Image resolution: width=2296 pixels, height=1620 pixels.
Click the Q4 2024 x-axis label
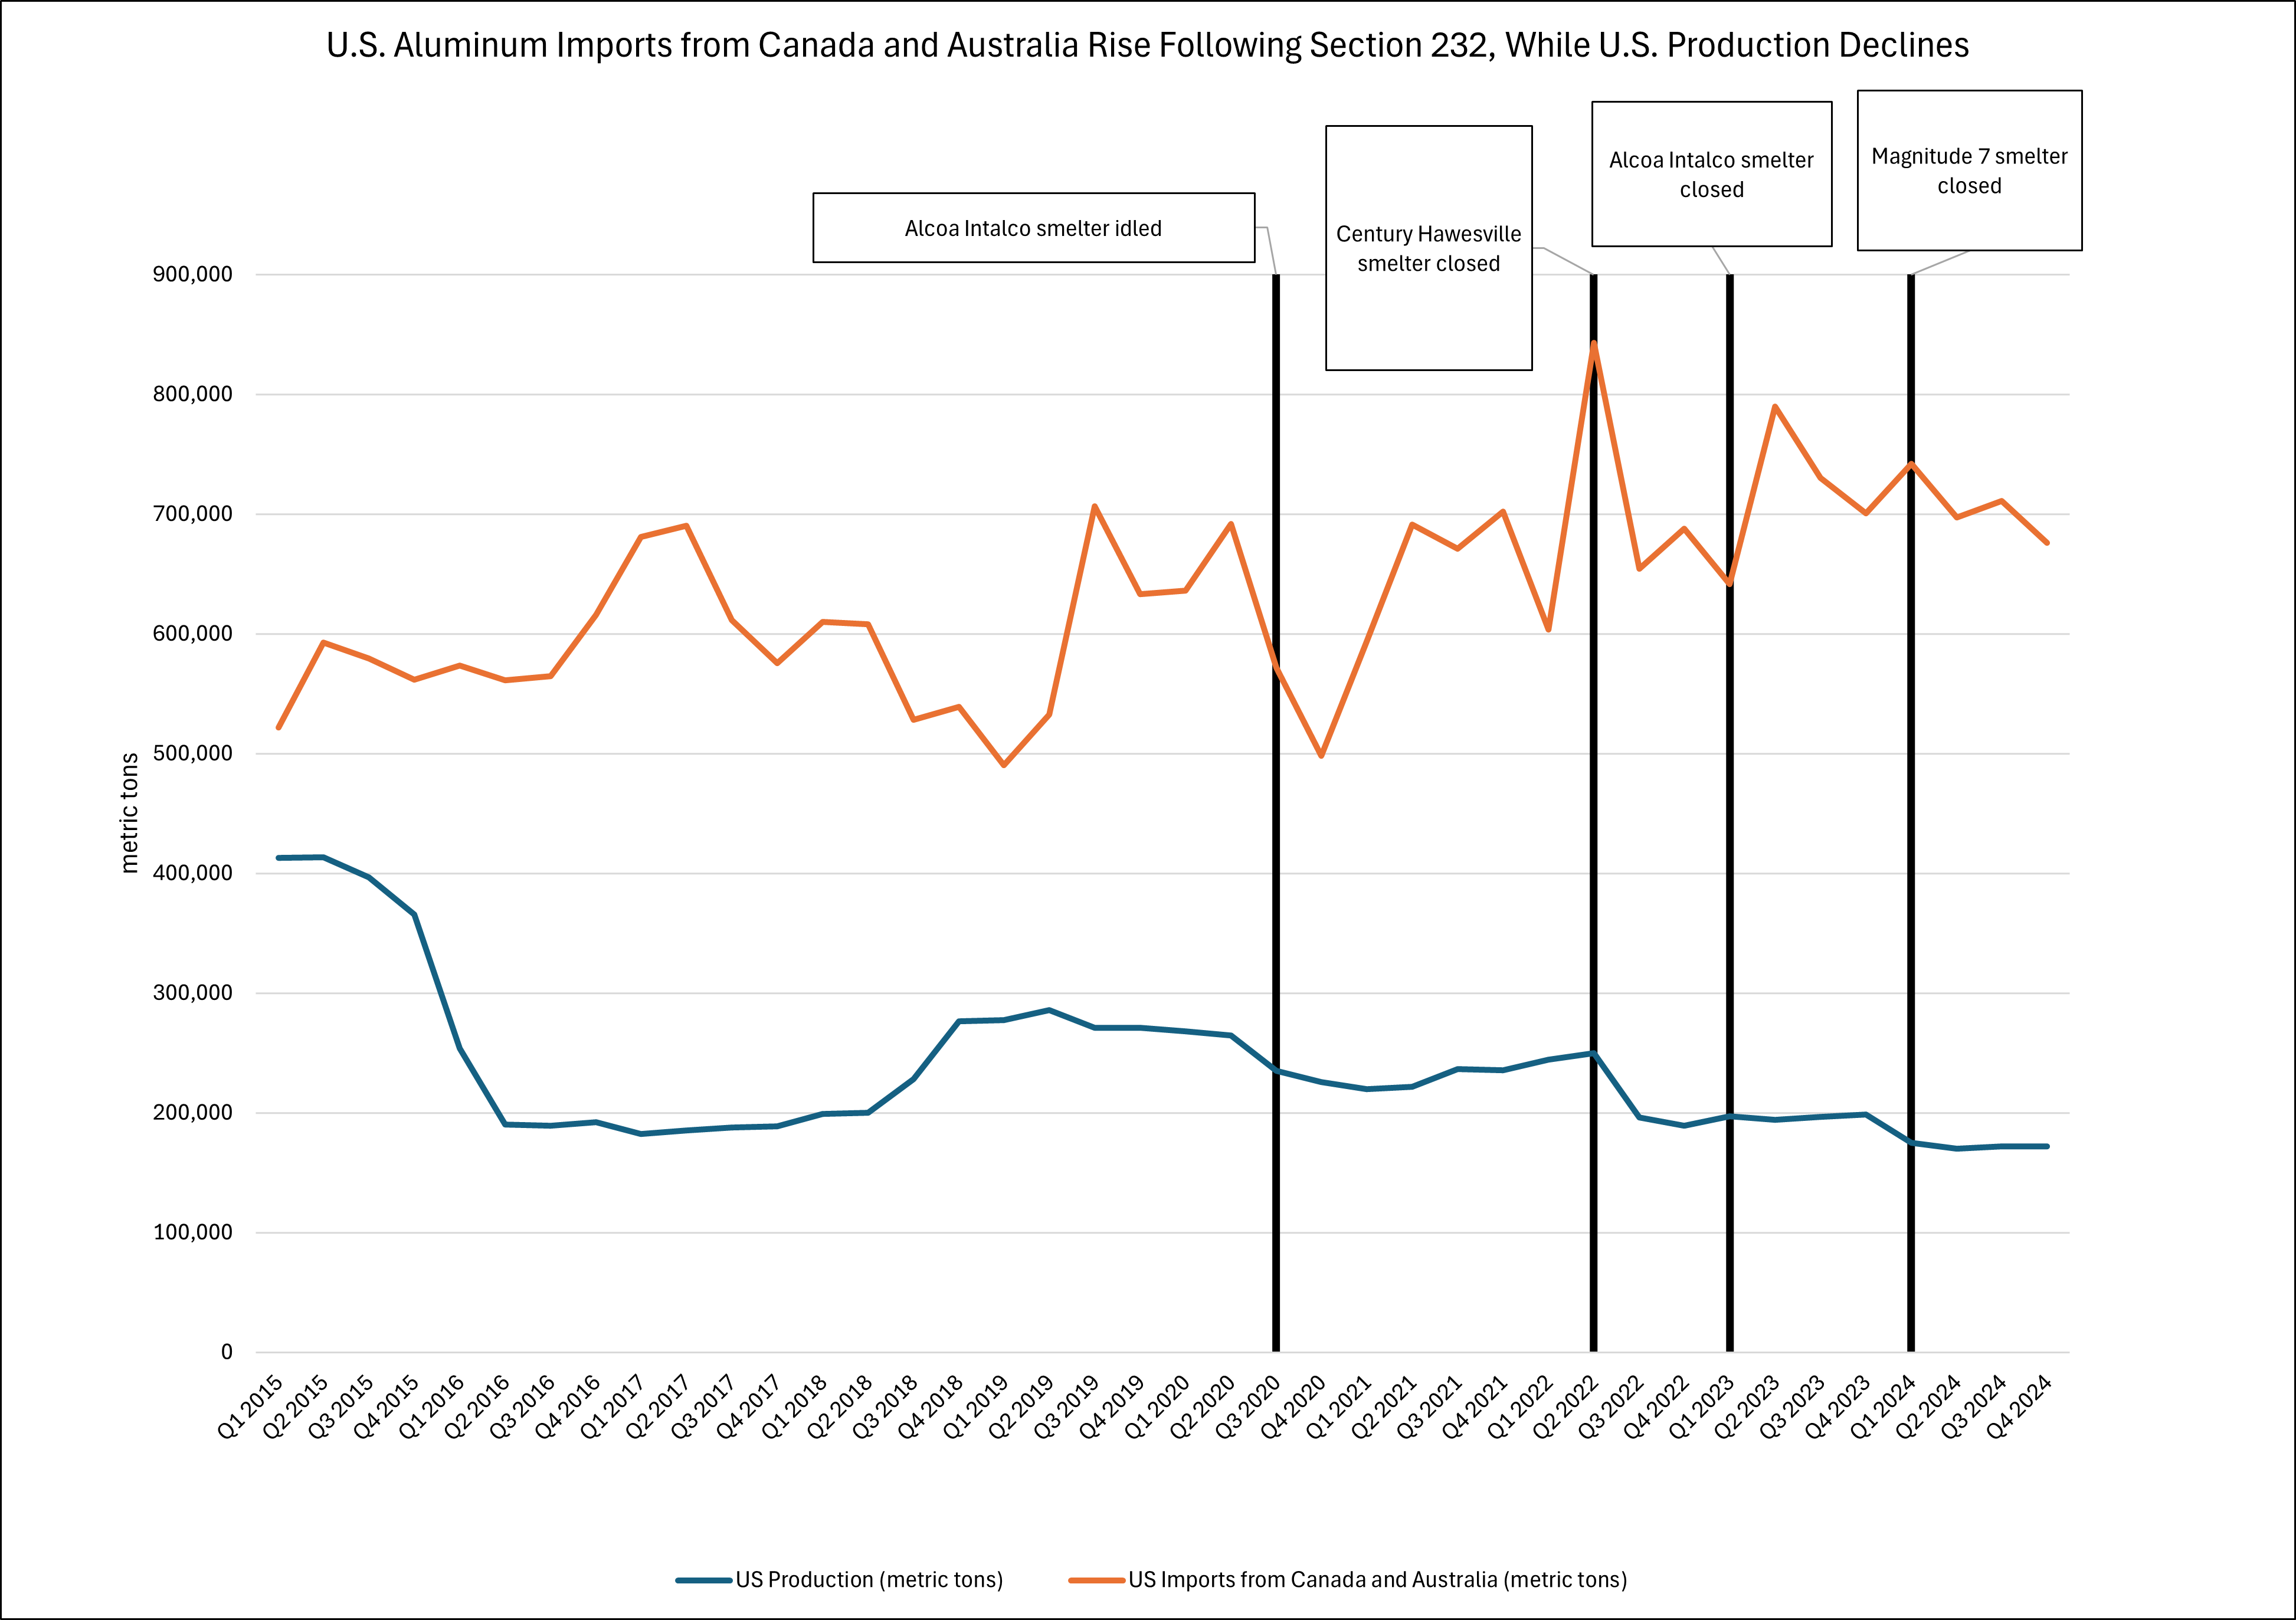(x=2018, y=1407)
